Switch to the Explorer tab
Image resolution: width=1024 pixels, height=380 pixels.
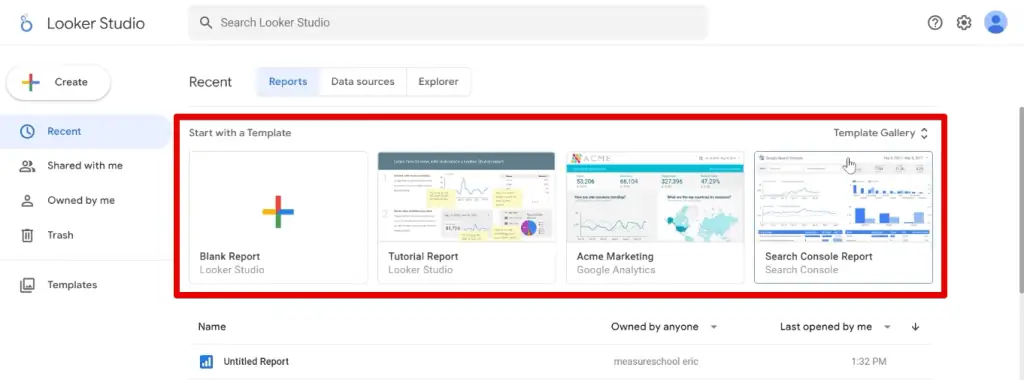pos(438,82)
